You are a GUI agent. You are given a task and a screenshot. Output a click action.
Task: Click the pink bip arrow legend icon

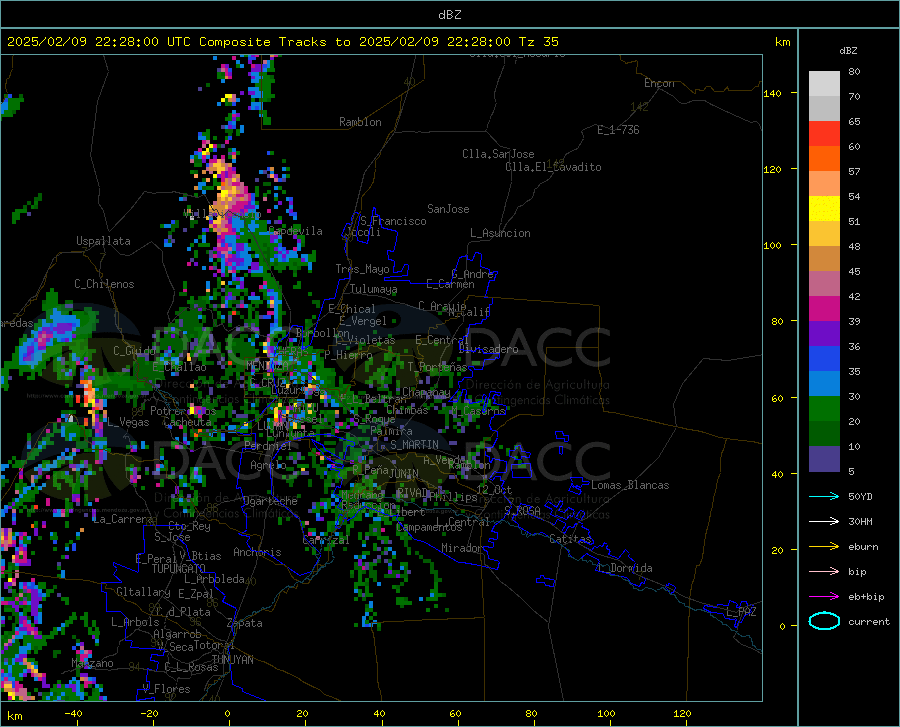[x=824, y=572]
